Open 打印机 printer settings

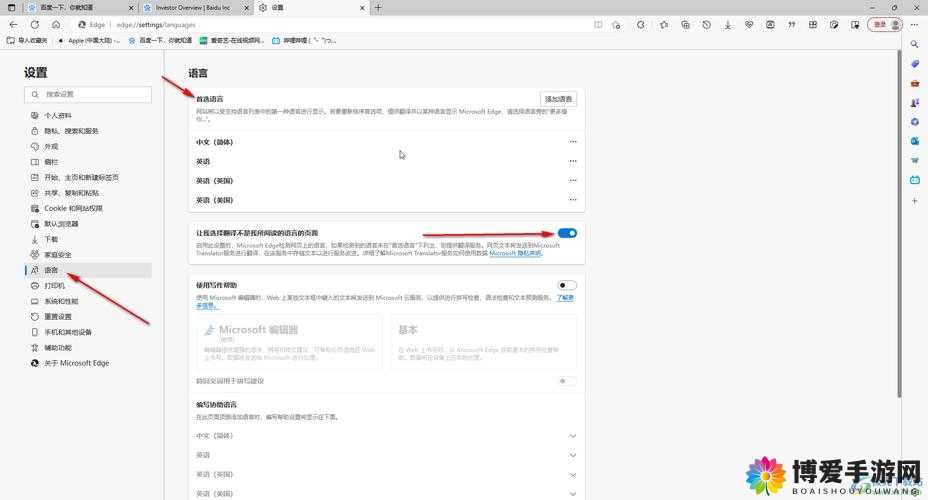88,286
